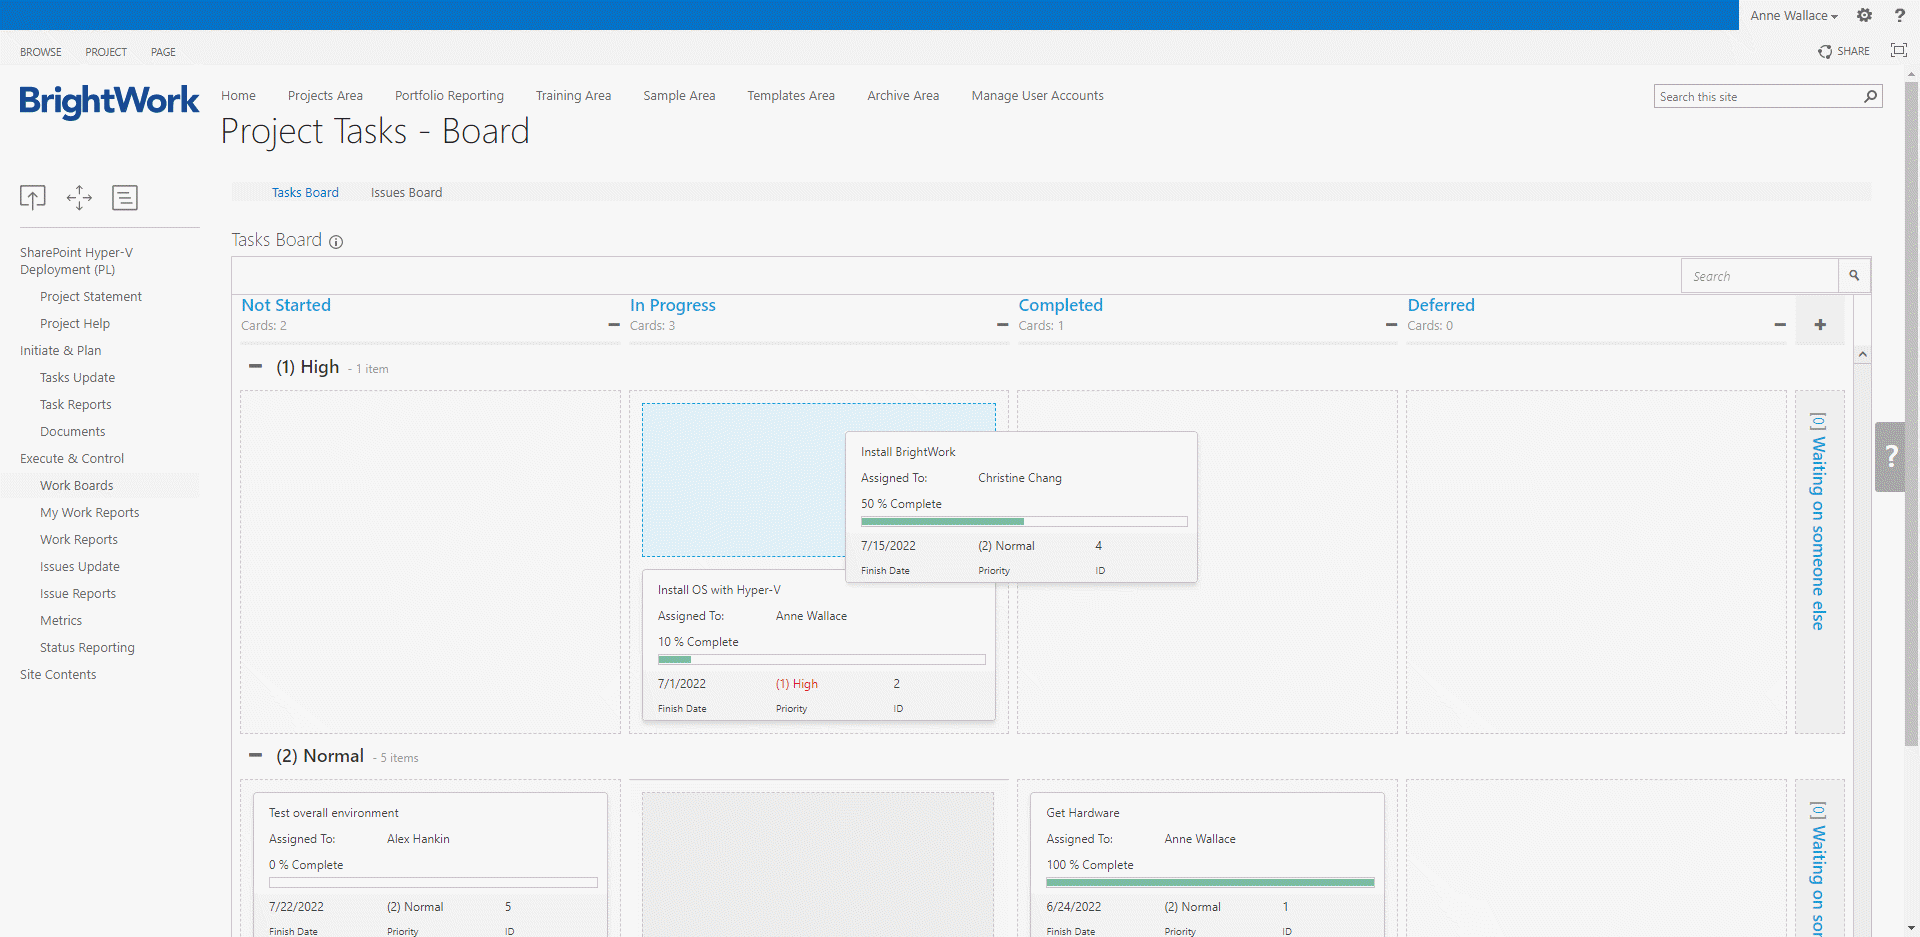Click the upload arrow icon in sidebar
Image resolution: width=1920 pixels, height=937 pixels.
(33, 198)
